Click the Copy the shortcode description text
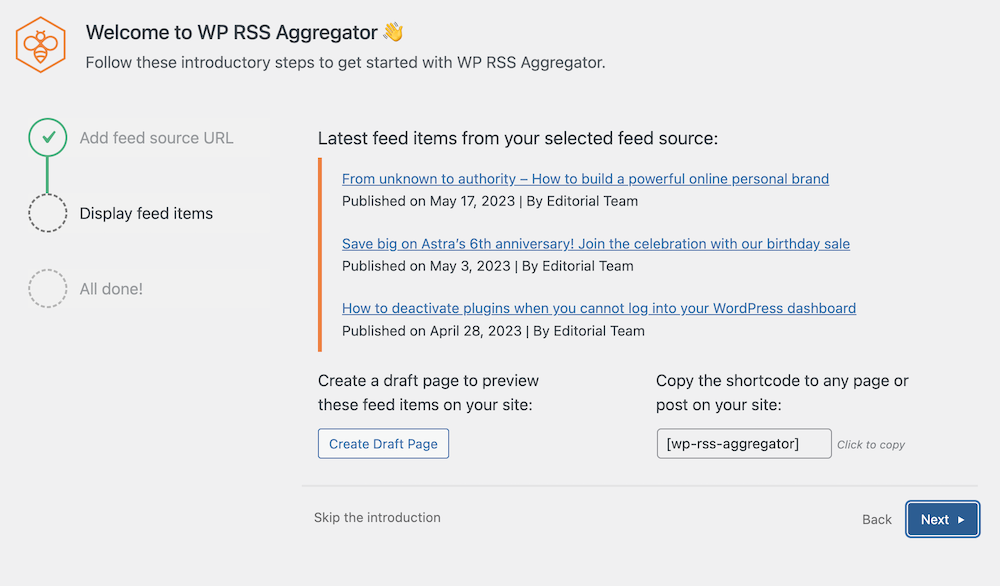Viewport: 1000px width, 586px height. 782,393
